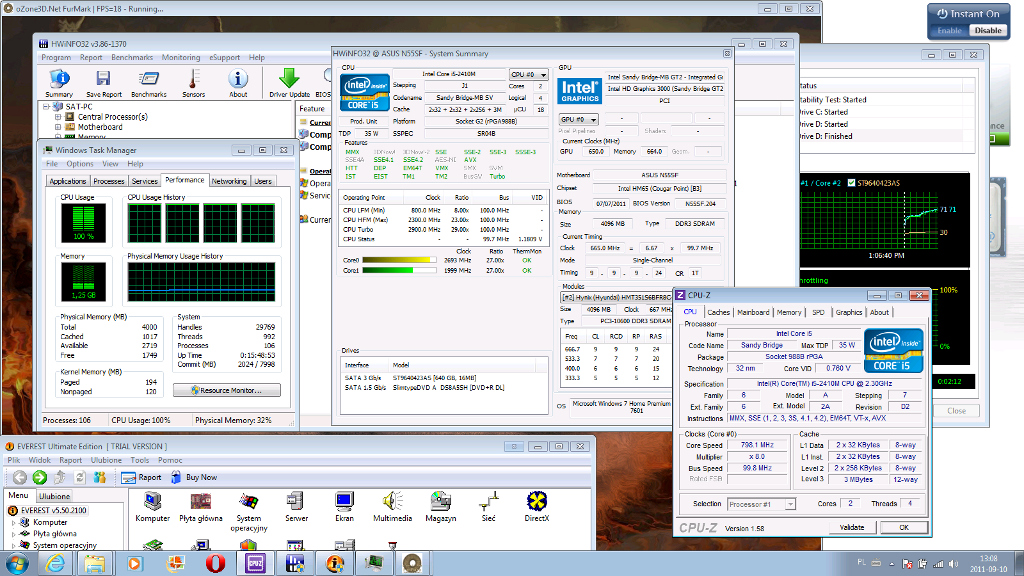Image resolution: width=1024 pixels, height=576 pixels.
Task: Open the Multimedia speaker icon in EVEREST
Action: tap(392, 507)
